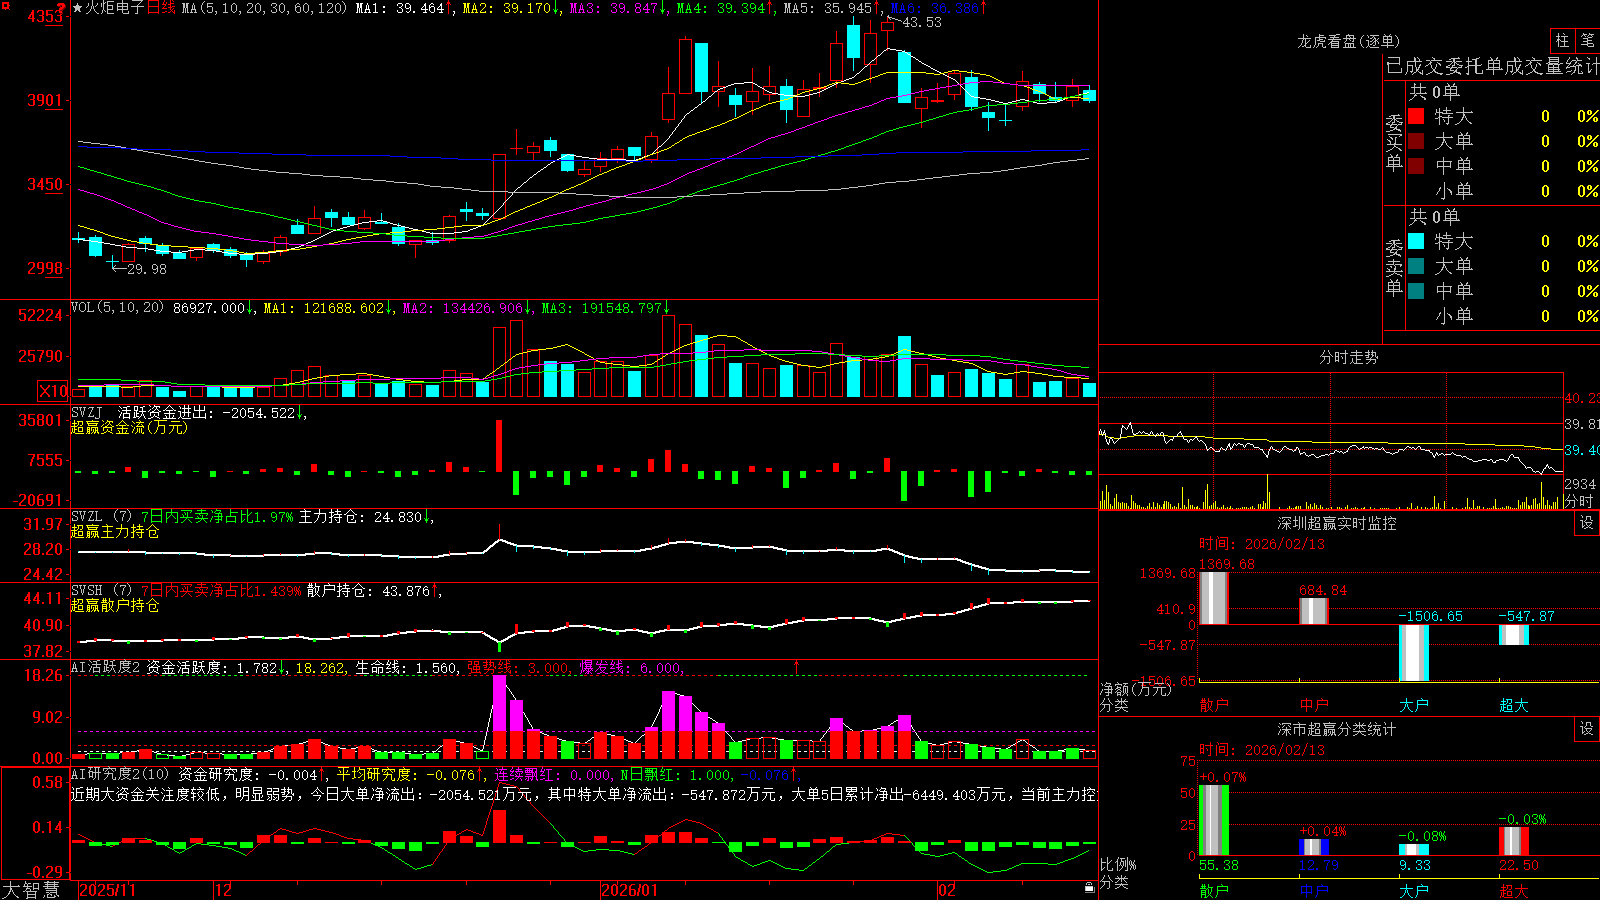Click the 分时走势 panel title
Image resolution: width=1600 pixels, height=900 pixels.
[1348, 357]
